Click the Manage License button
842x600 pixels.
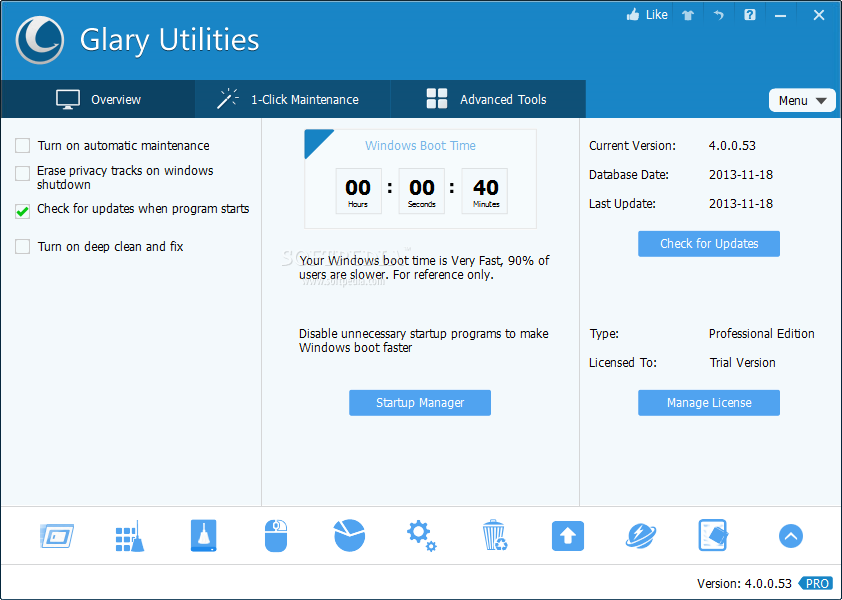click(x=709, y=403)
